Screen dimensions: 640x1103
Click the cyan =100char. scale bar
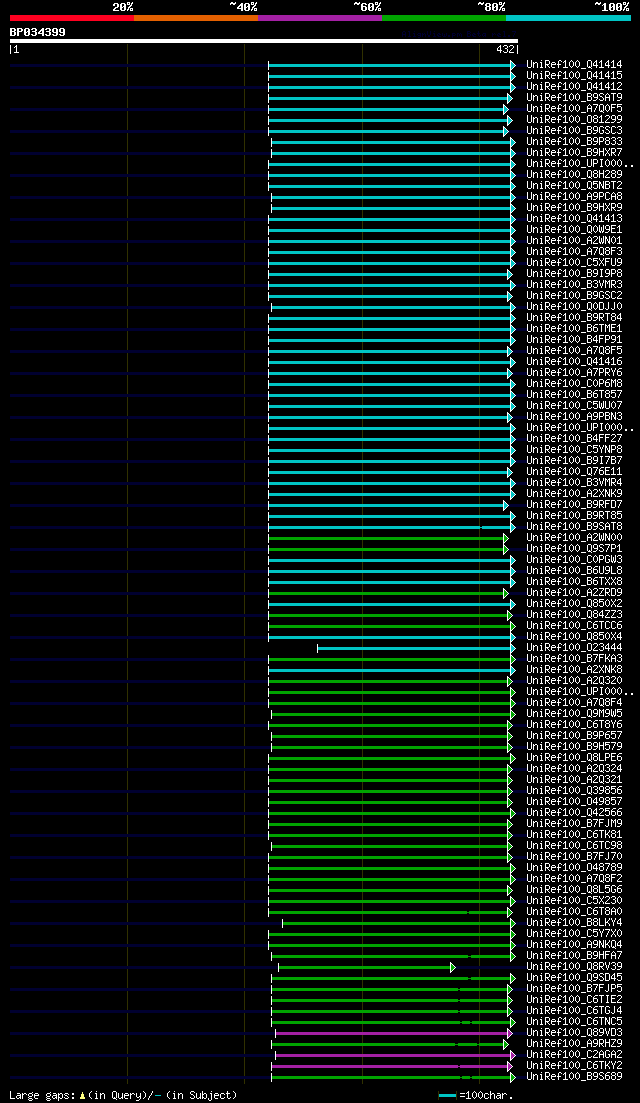coord(447,1096)
